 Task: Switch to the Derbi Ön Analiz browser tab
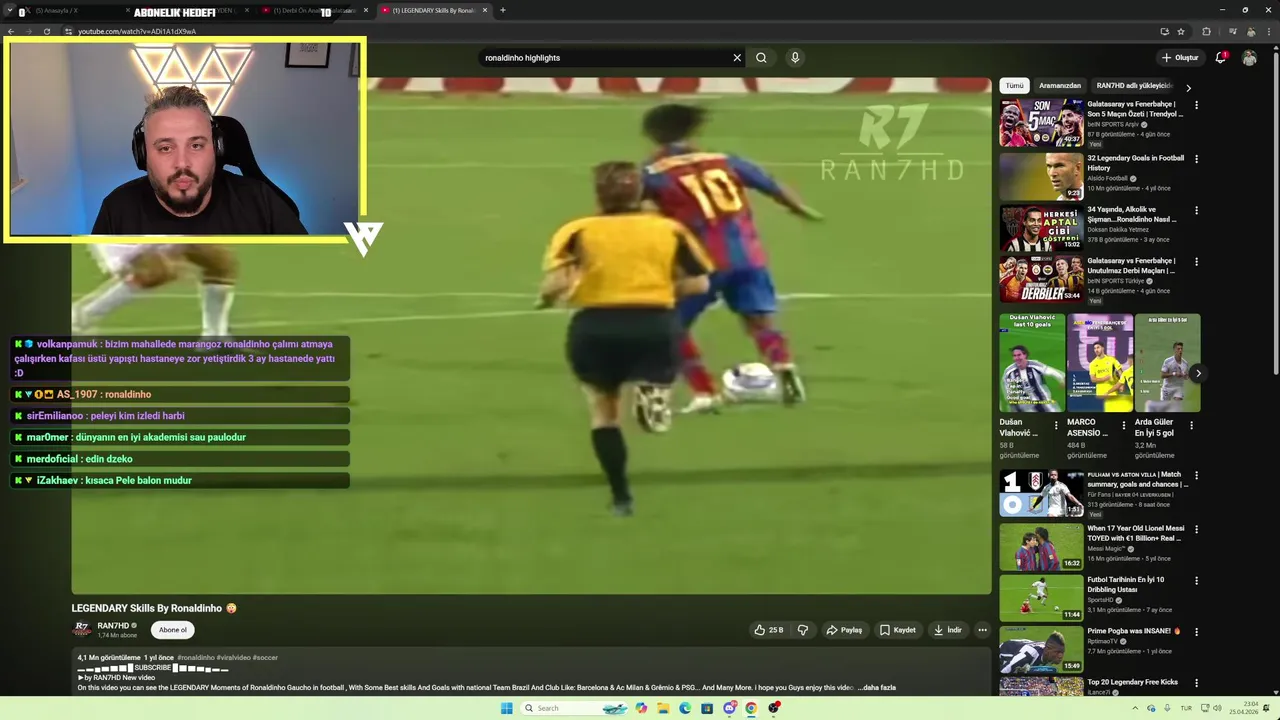314,10
